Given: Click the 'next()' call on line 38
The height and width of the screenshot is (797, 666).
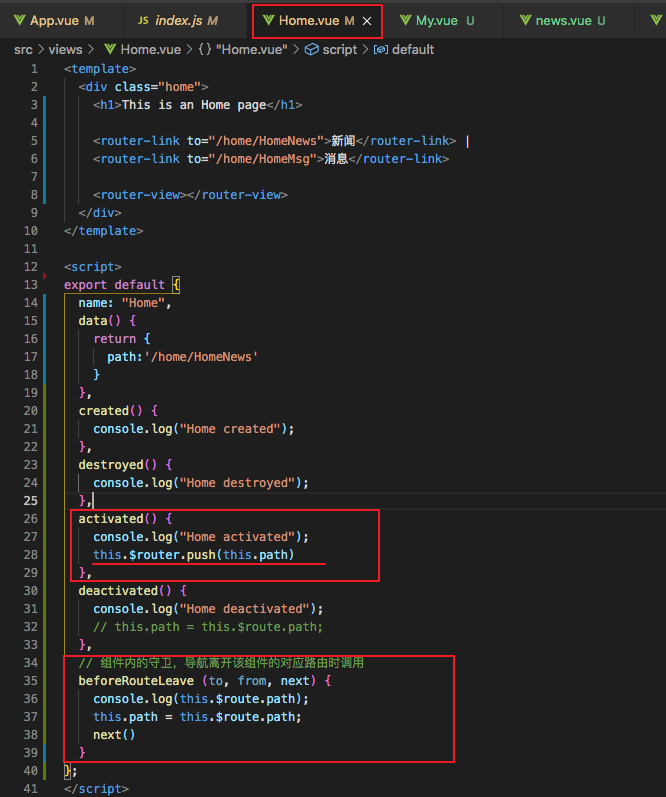Looking at the screenshot, I should pos(114,734).
